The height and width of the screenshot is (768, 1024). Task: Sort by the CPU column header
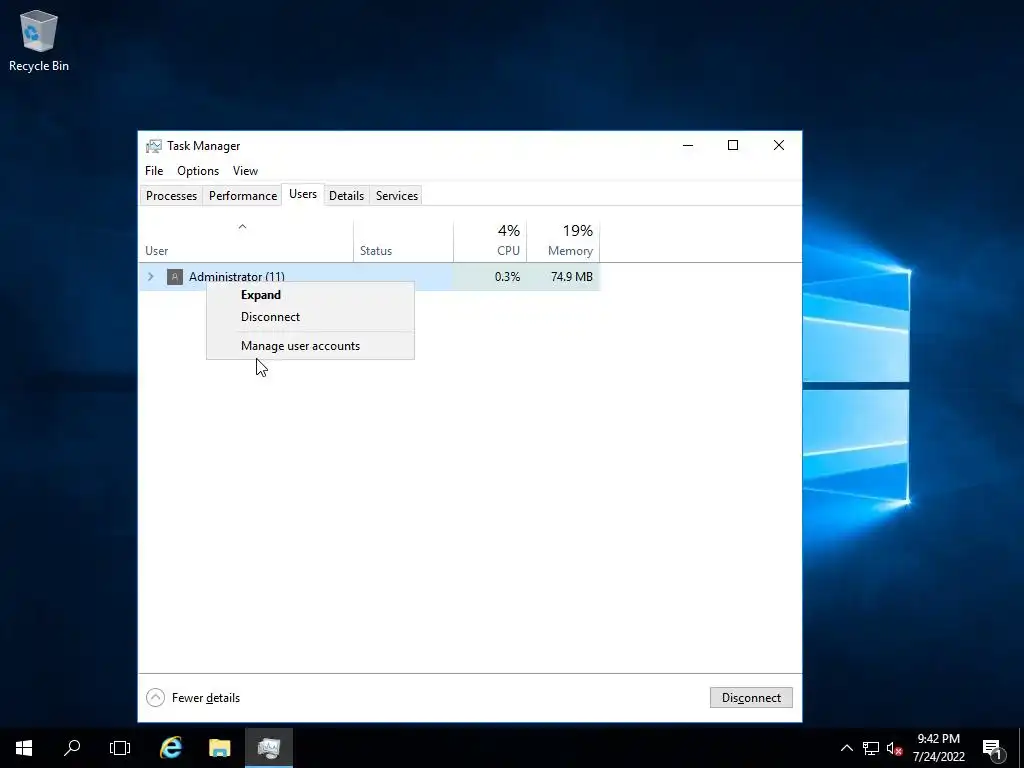(490, 240)
